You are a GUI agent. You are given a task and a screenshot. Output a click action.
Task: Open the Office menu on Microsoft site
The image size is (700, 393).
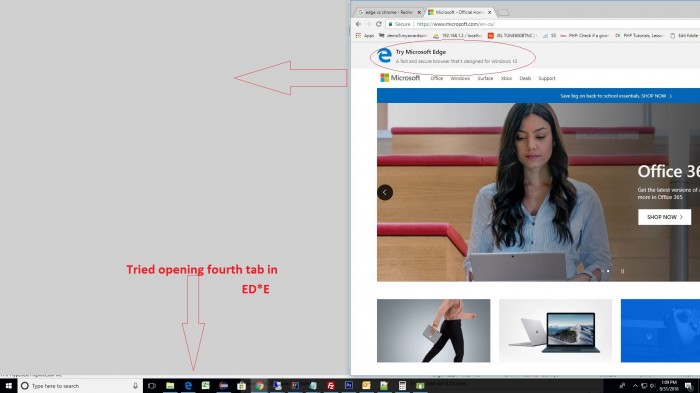[437, 78]
